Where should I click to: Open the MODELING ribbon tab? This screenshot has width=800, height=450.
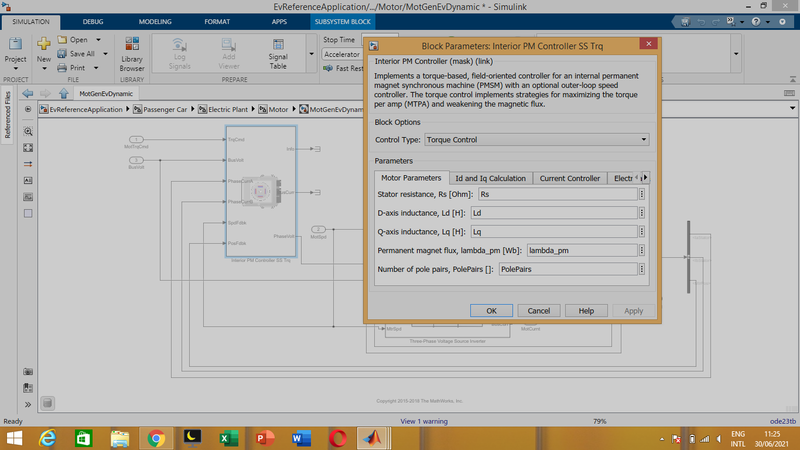click(154, 20)
